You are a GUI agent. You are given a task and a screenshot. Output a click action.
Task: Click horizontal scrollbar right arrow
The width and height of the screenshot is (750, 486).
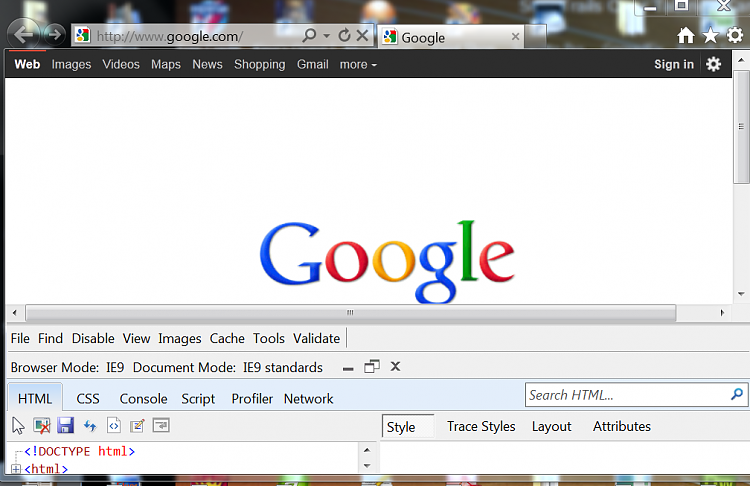722,313
